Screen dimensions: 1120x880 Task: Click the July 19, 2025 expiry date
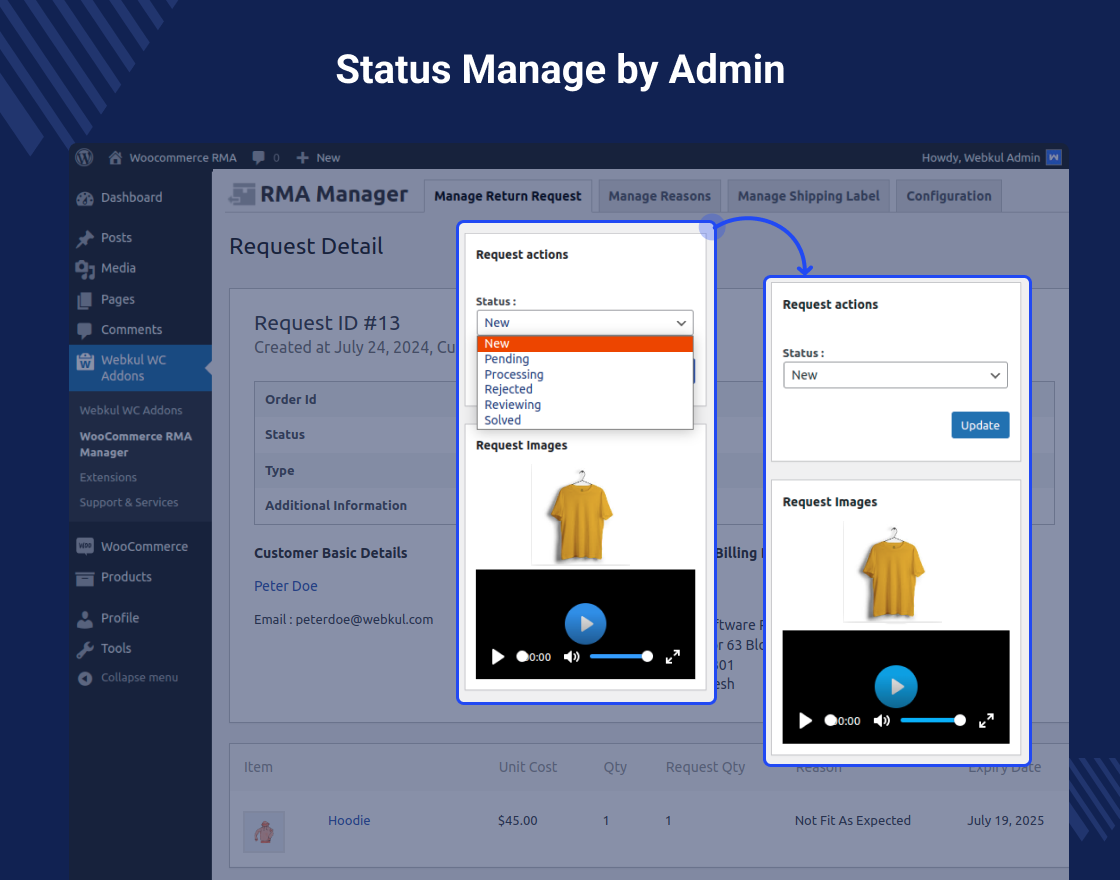pos(1006,821)
